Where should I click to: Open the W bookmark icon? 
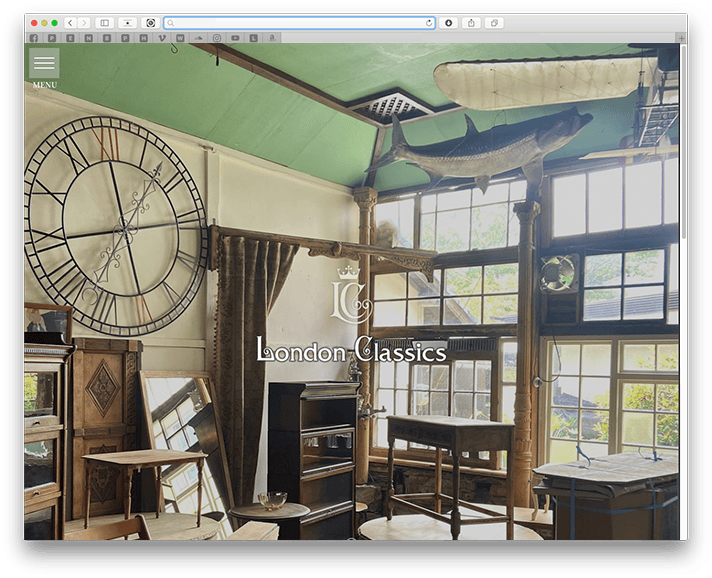click(180, 38)
